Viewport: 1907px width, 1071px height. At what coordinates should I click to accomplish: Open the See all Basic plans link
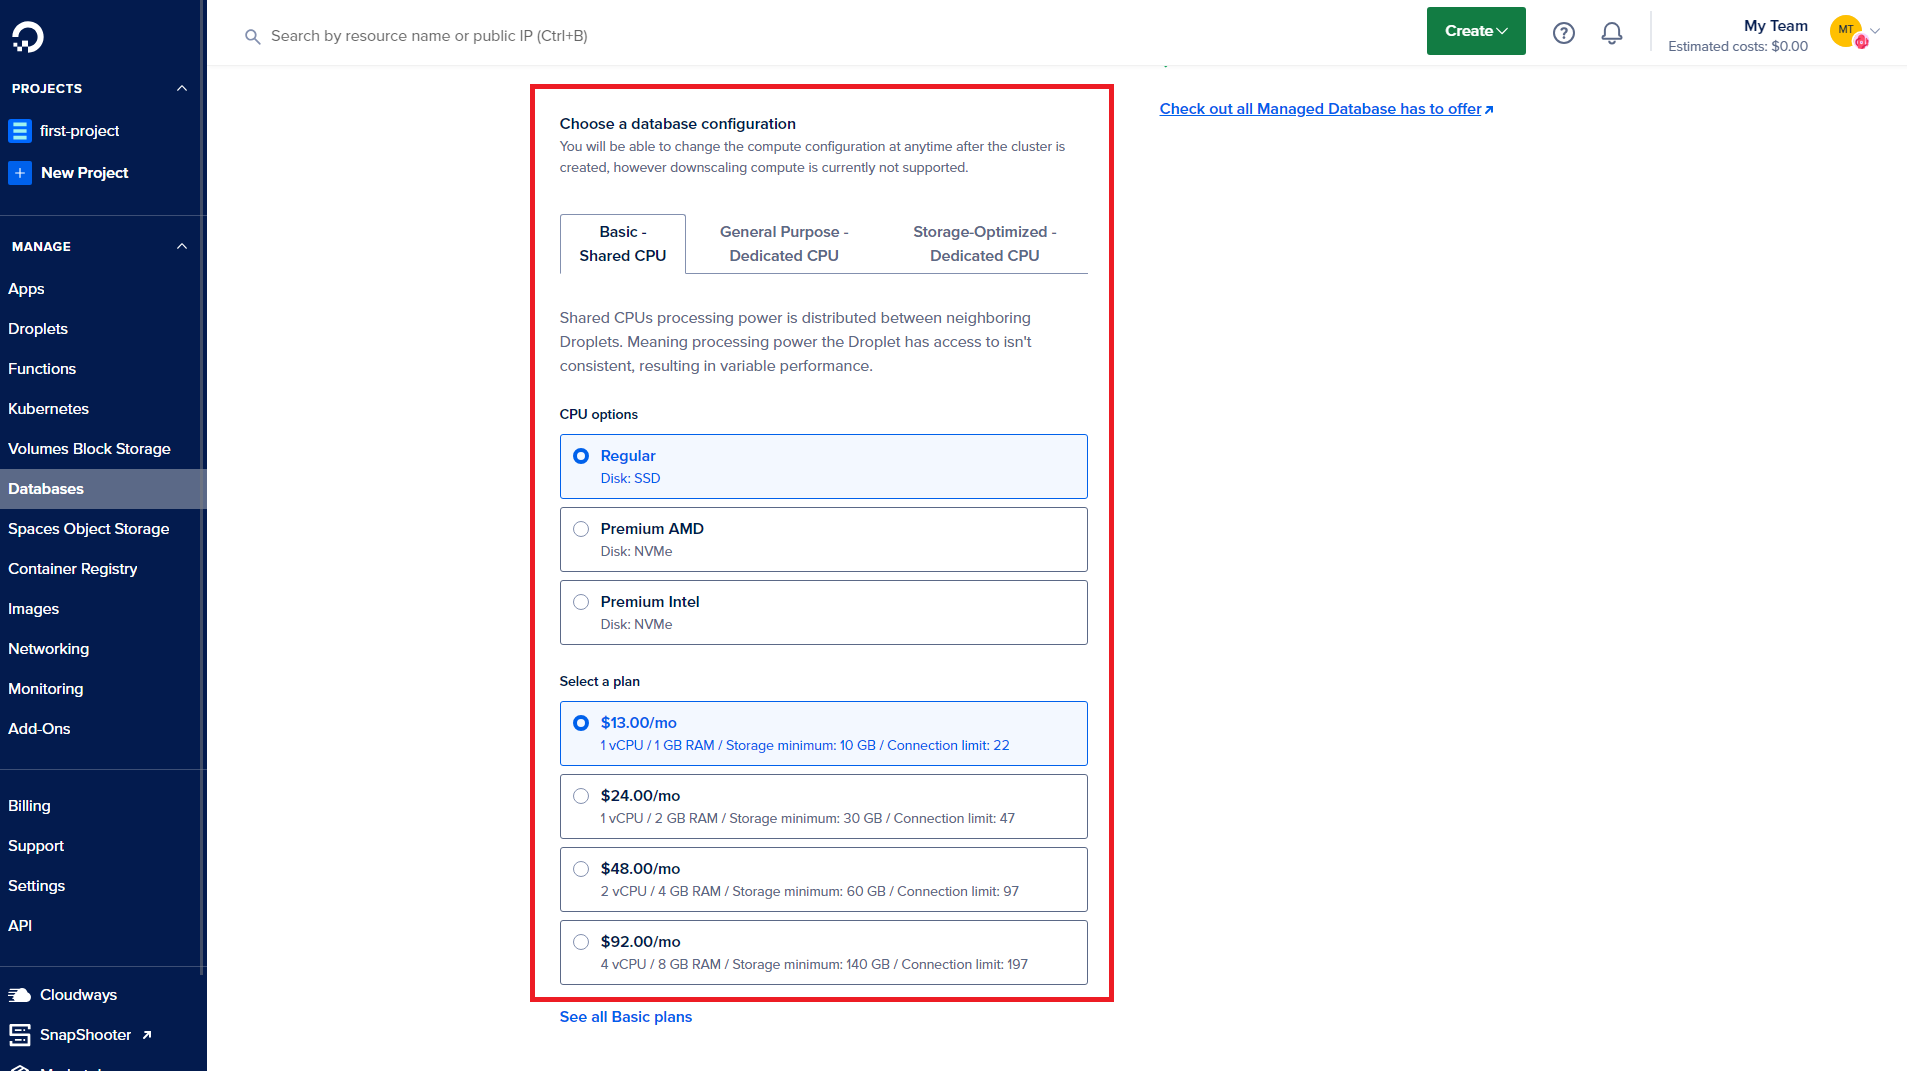[625, 1017]
